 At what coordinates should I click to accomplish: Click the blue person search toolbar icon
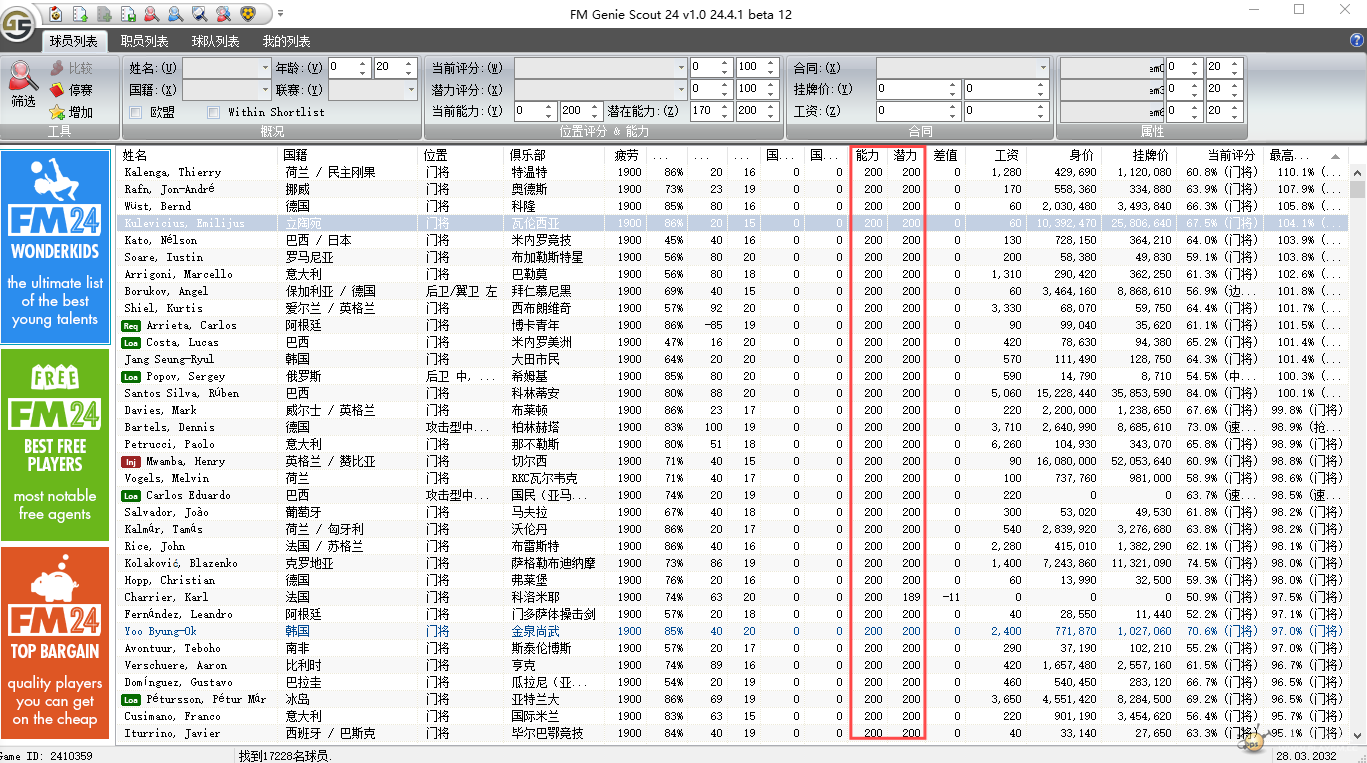point(175,13)
